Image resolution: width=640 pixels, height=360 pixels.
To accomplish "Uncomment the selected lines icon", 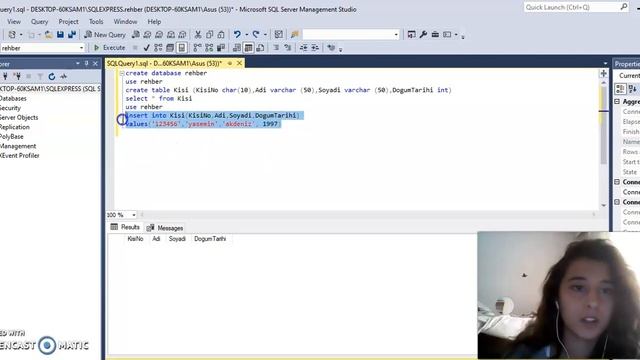I will (288, 48).
